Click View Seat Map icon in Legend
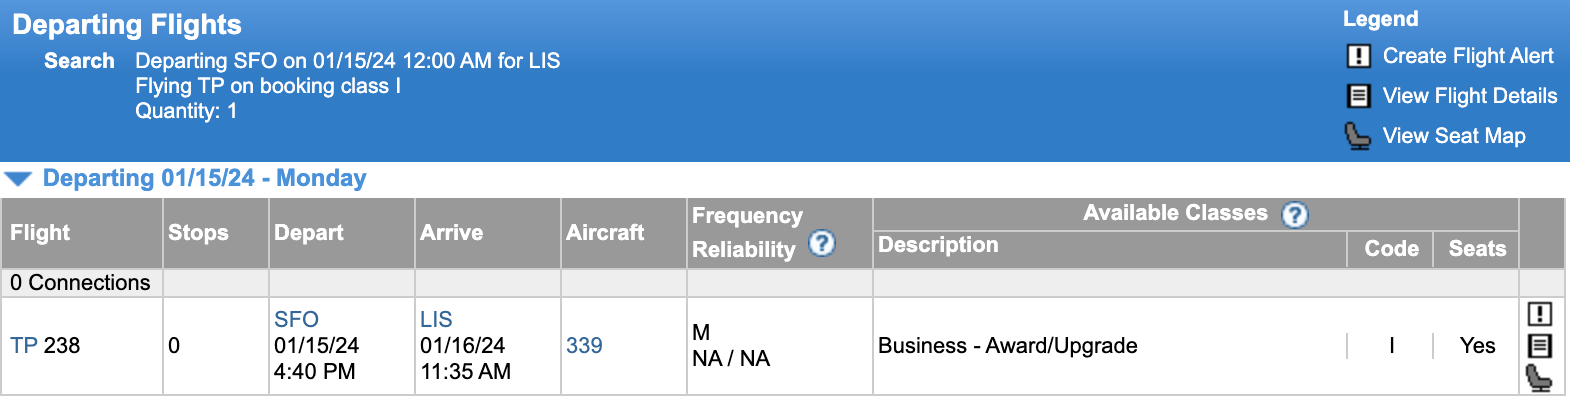The width and height of the screenshot is (1570, 396). (1357, 136)
